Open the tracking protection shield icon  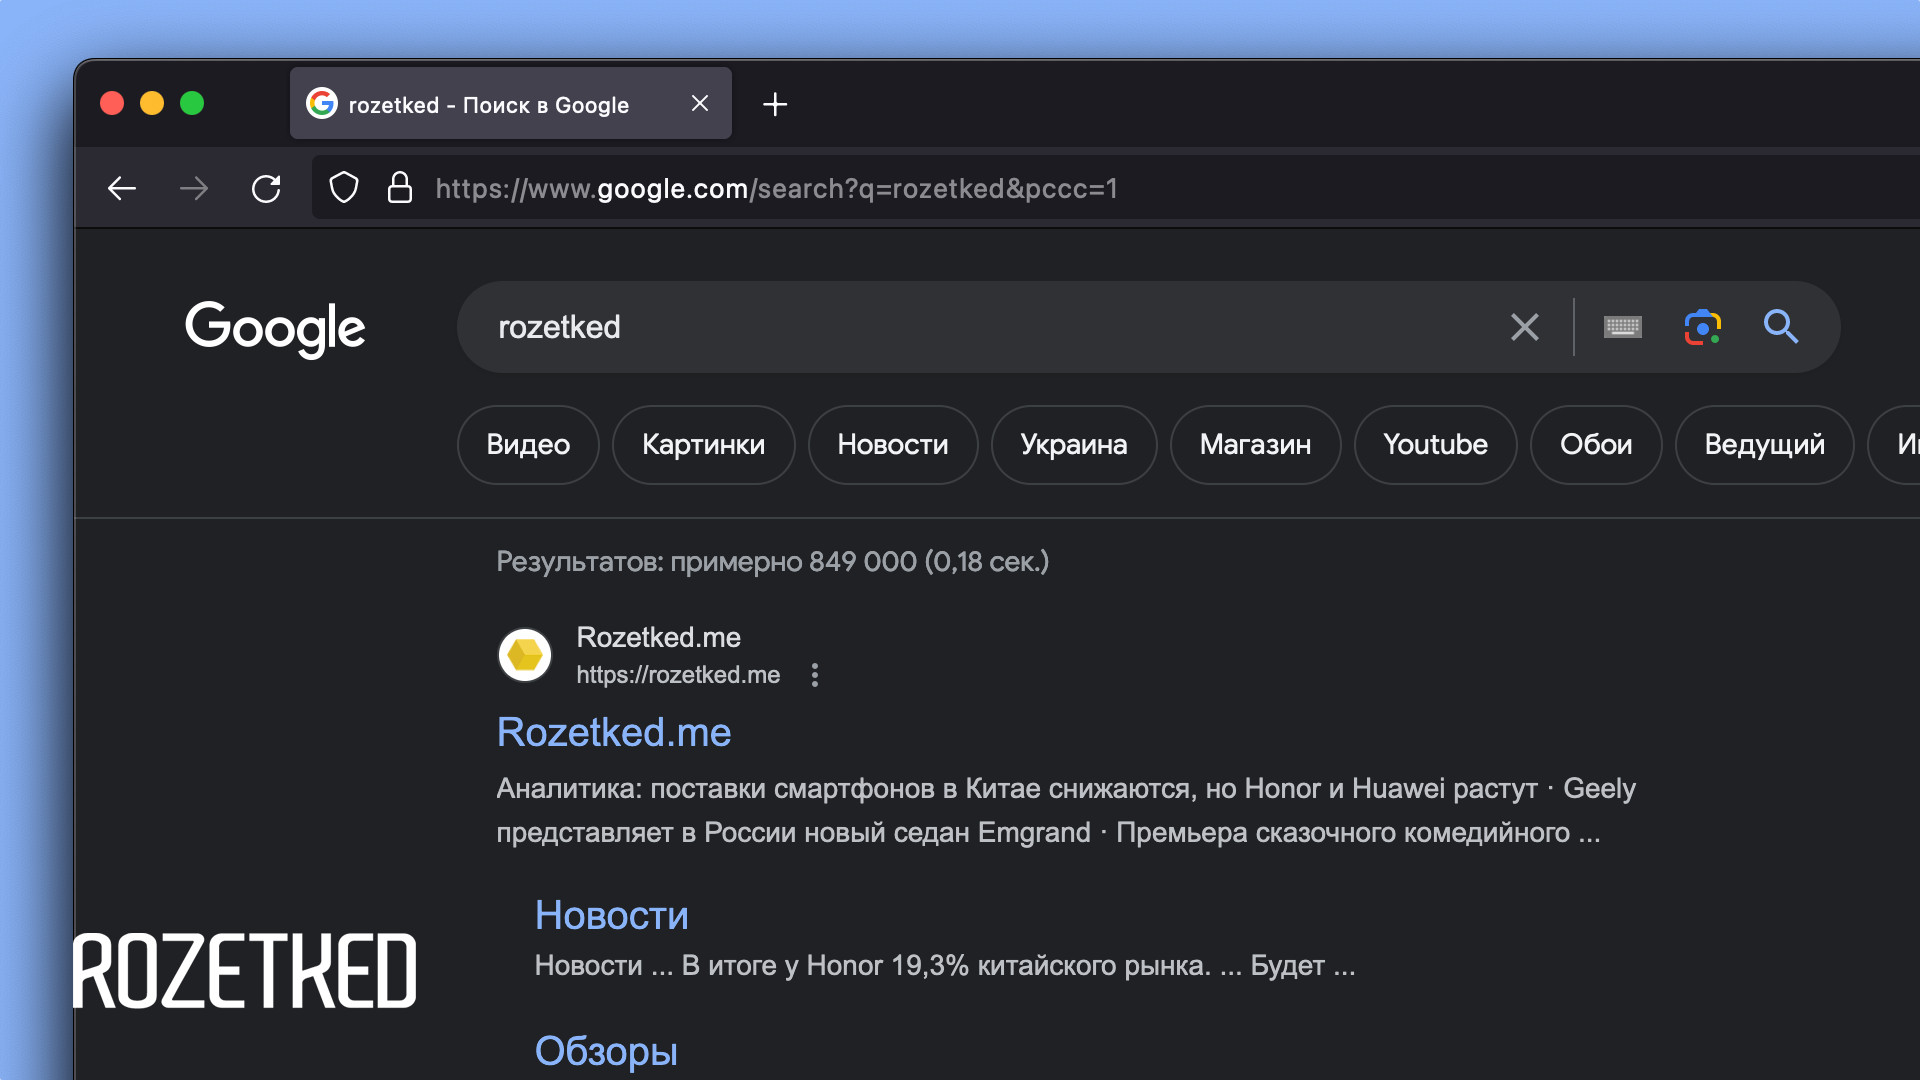coord(343,188)
